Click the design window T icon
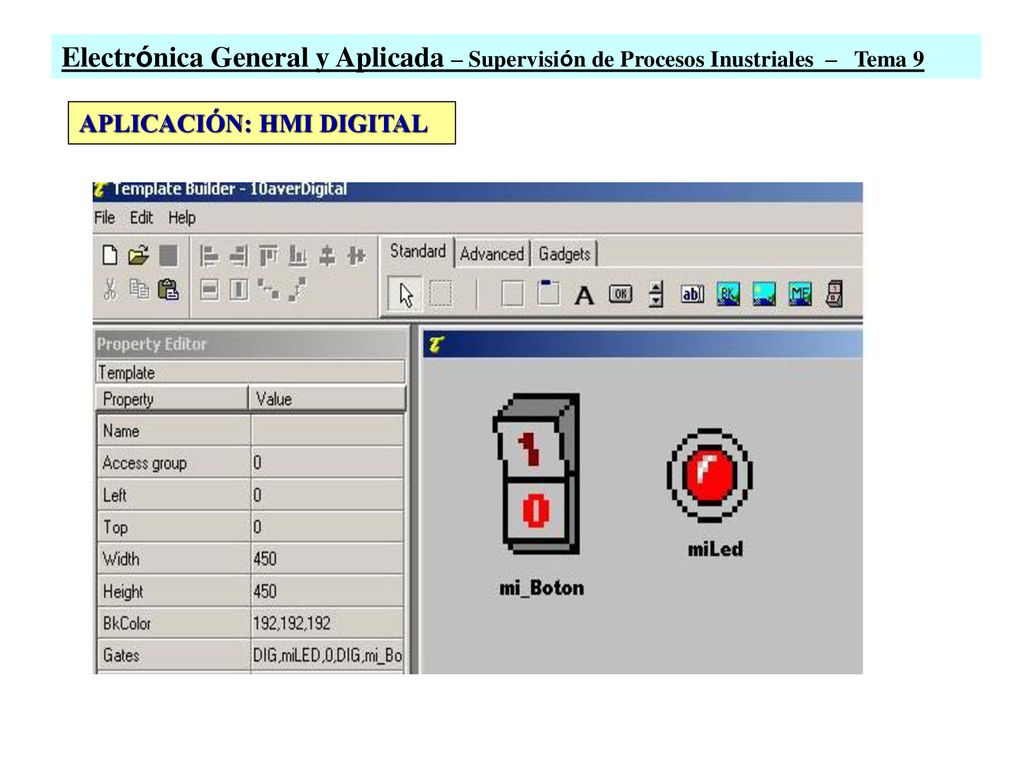 pos(437,345)
